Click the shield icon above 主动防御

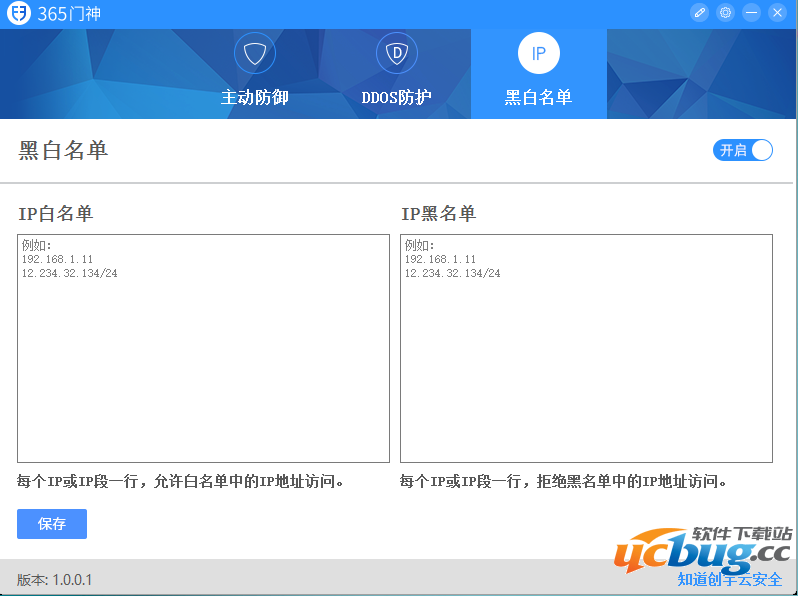(255, 53)
